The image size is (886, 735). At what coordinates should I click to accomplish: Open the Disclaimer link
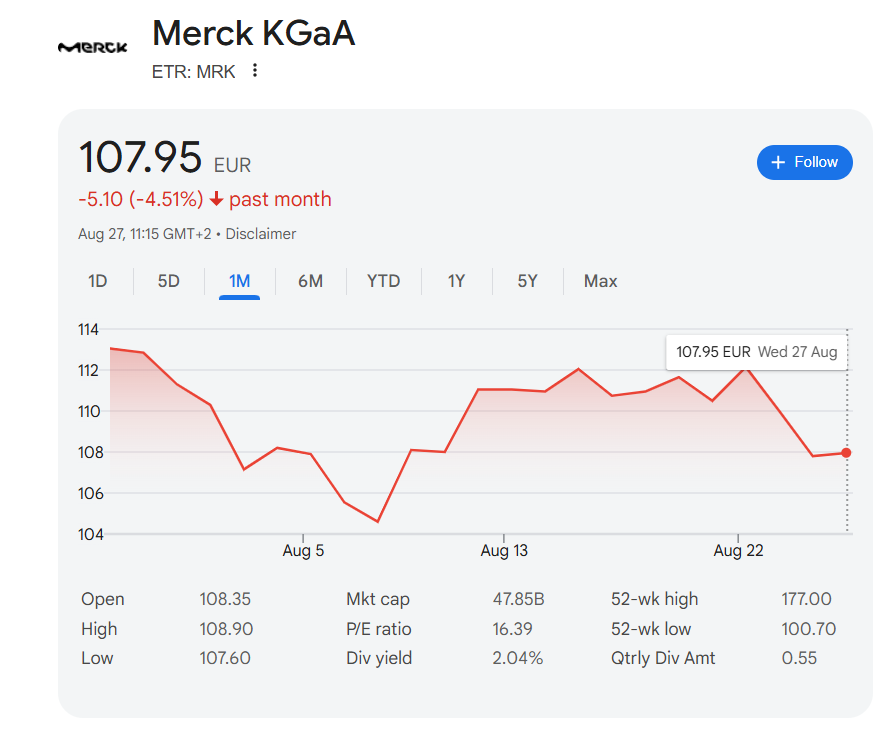(x=260, y=234)
